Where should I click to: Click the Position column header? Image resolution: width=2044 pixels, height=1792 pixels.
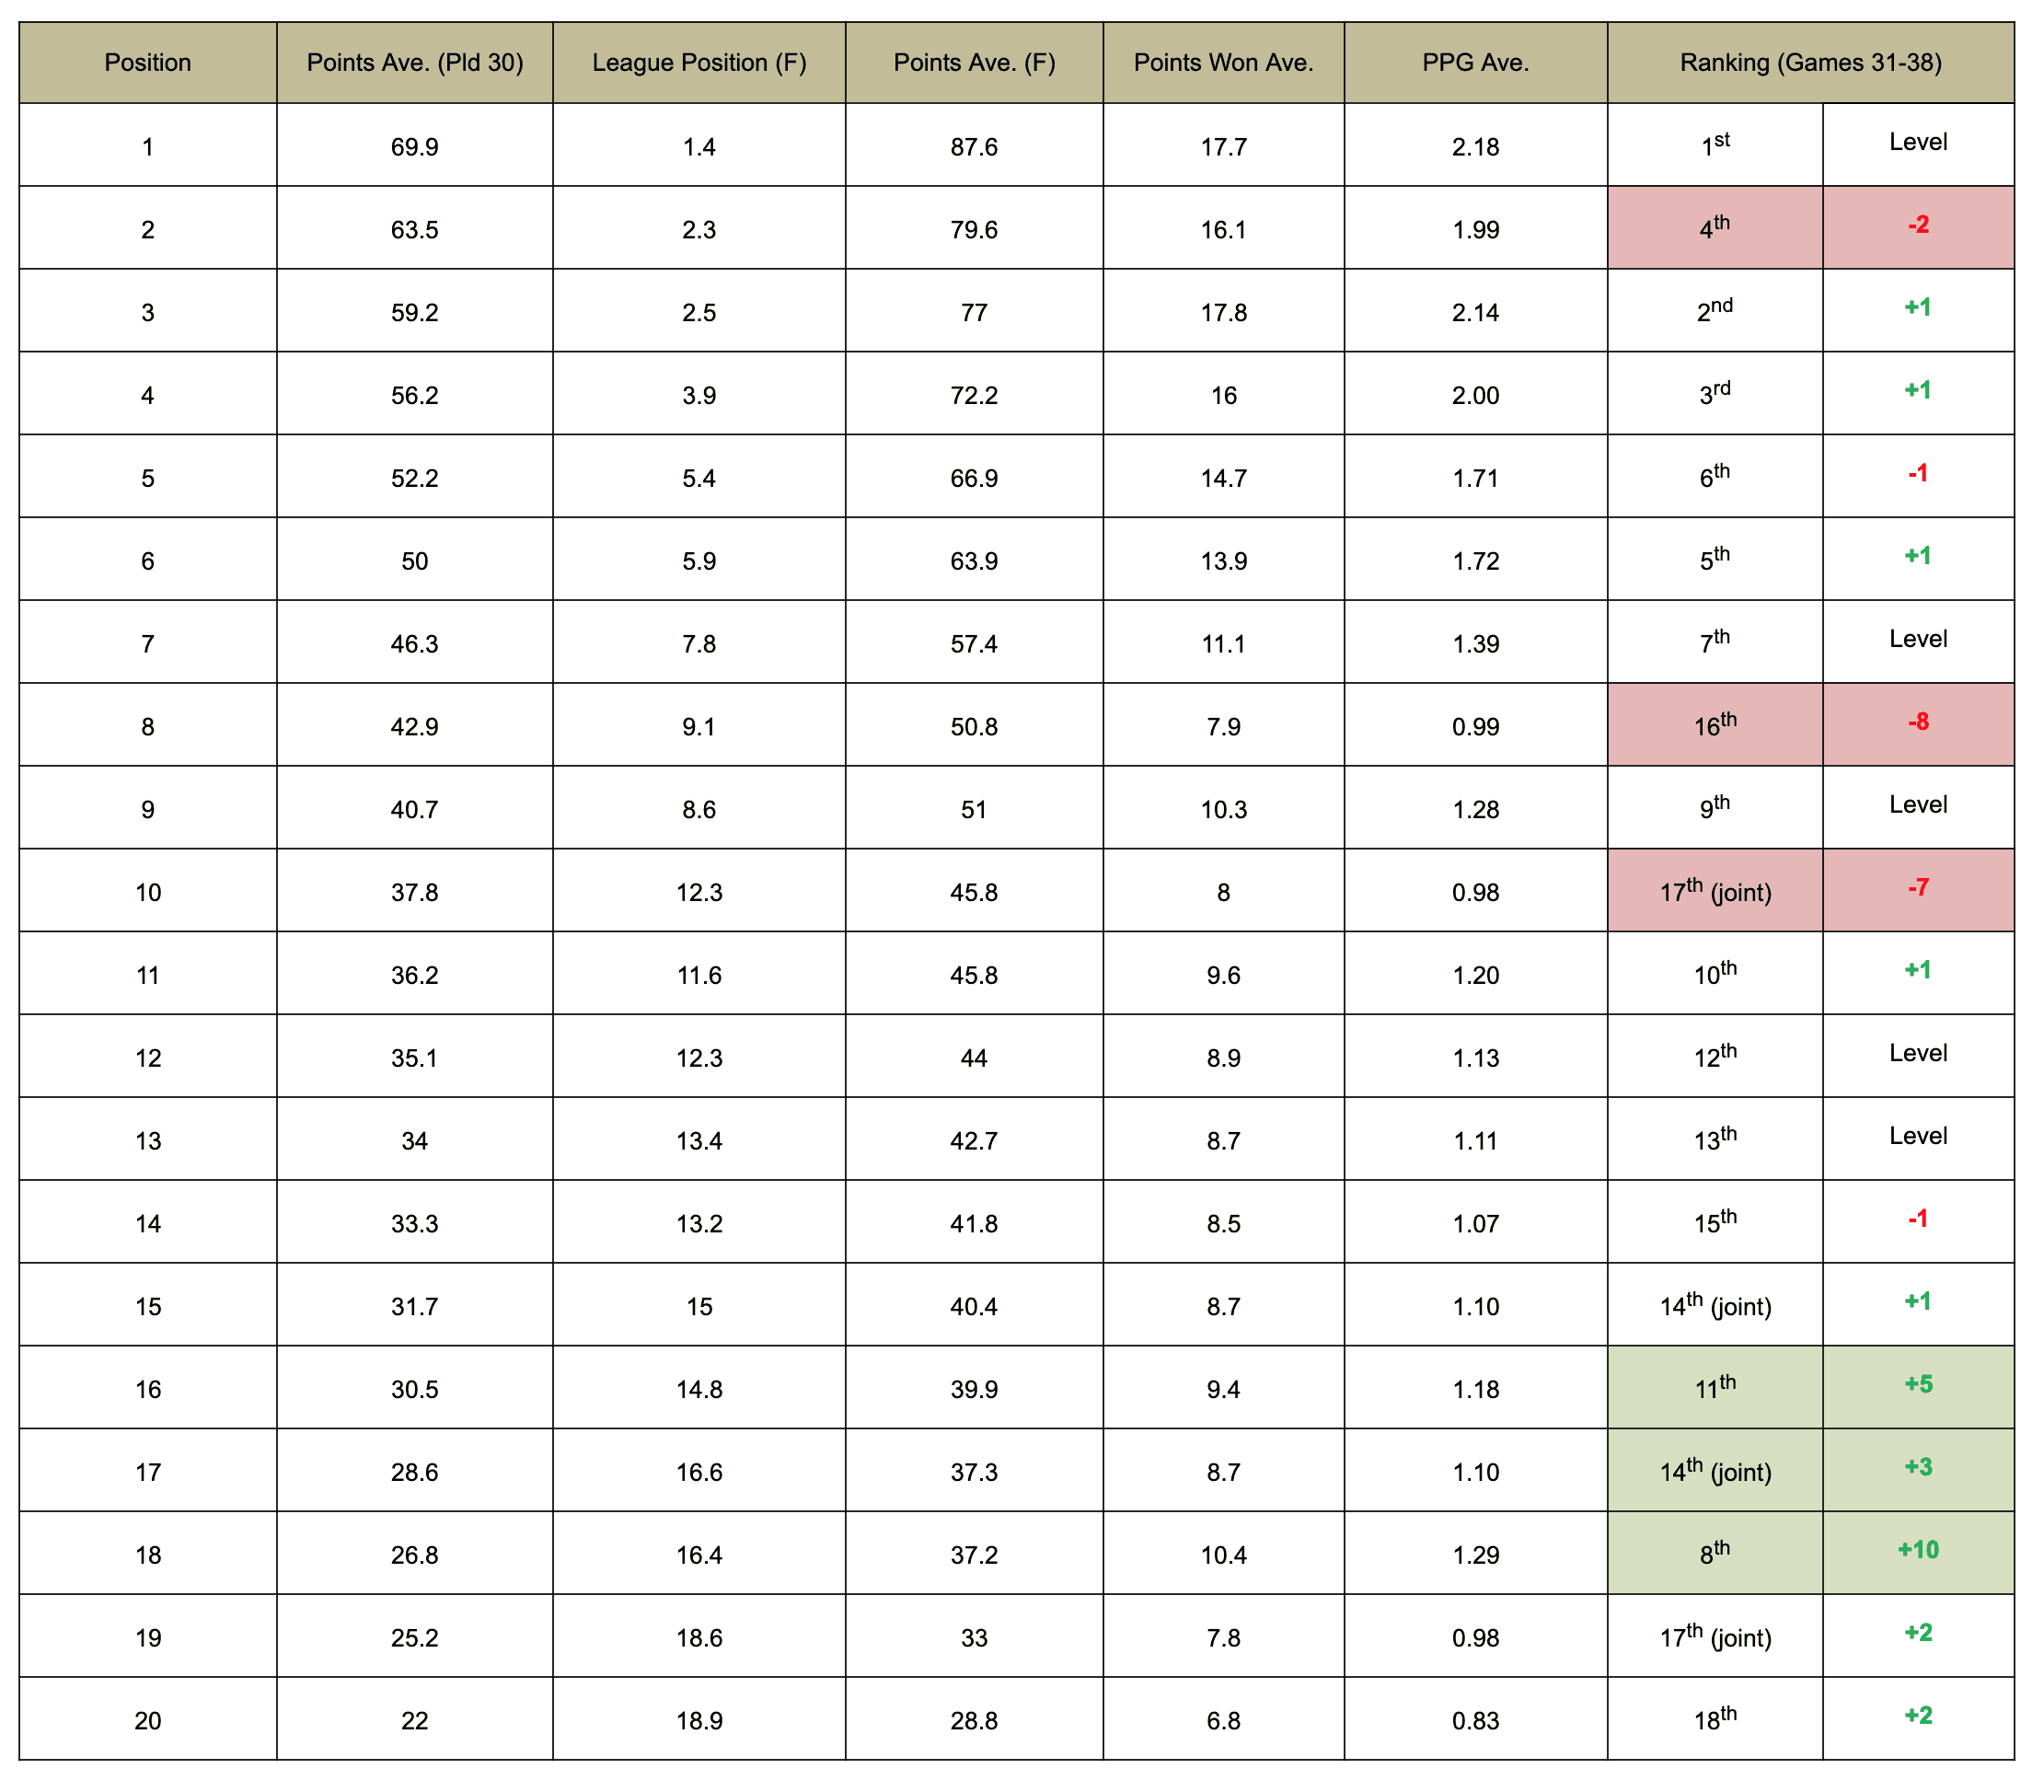click(148, 63)
